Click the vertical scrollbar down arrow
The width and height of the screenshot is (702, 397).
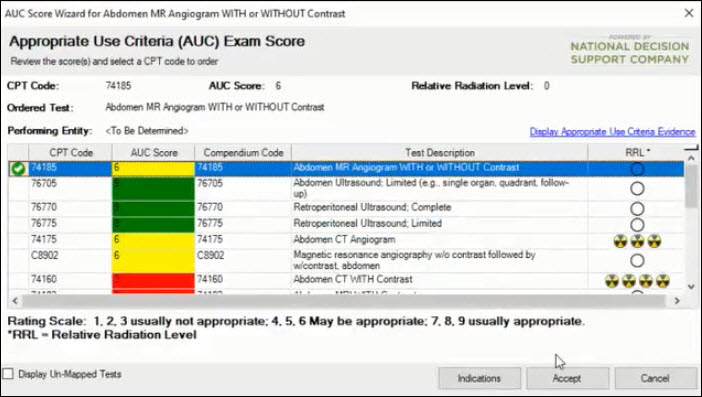click(x=691, y=286)
